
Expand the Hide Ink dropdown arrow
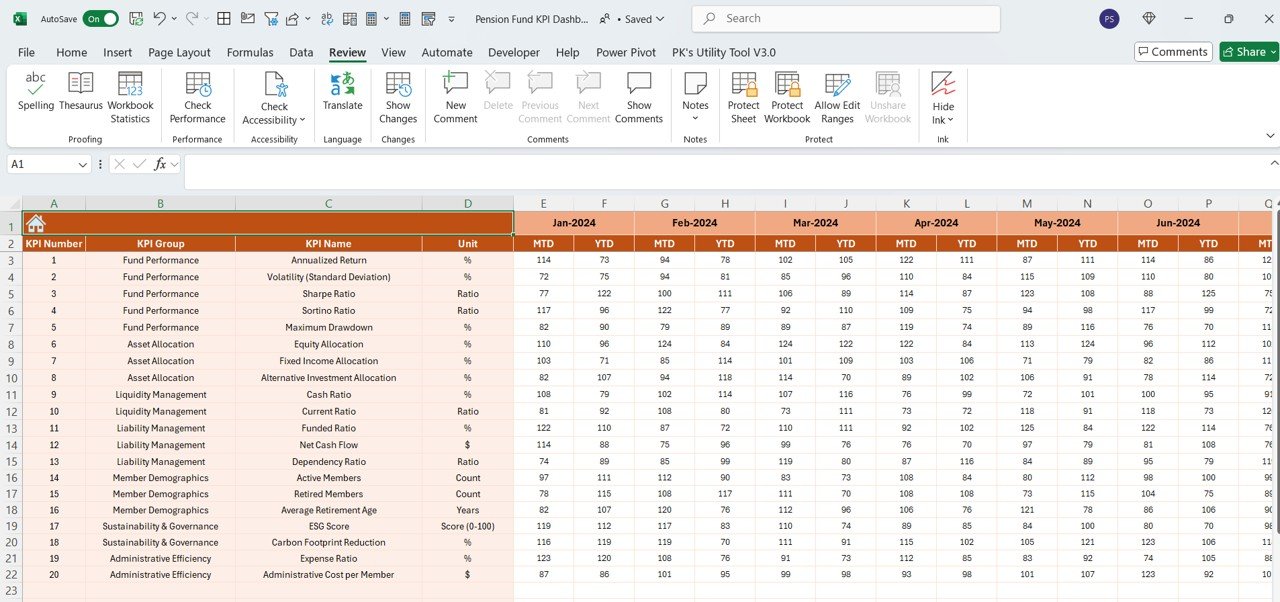pos(951,121)
